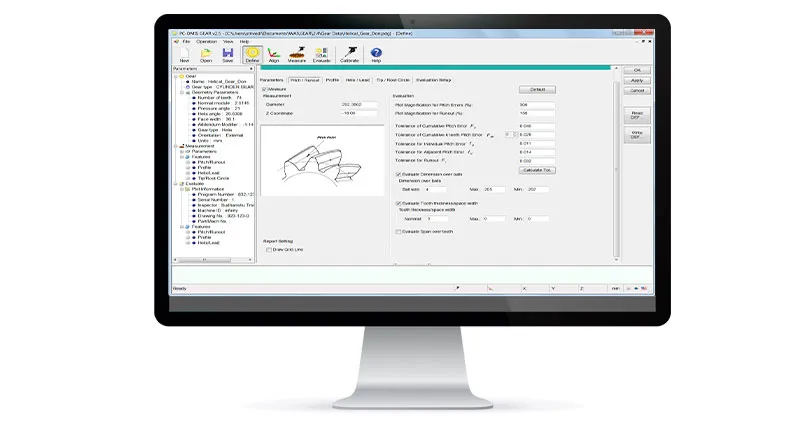
Task: Click the Diameter input field
Action: [x=350, y=104]
